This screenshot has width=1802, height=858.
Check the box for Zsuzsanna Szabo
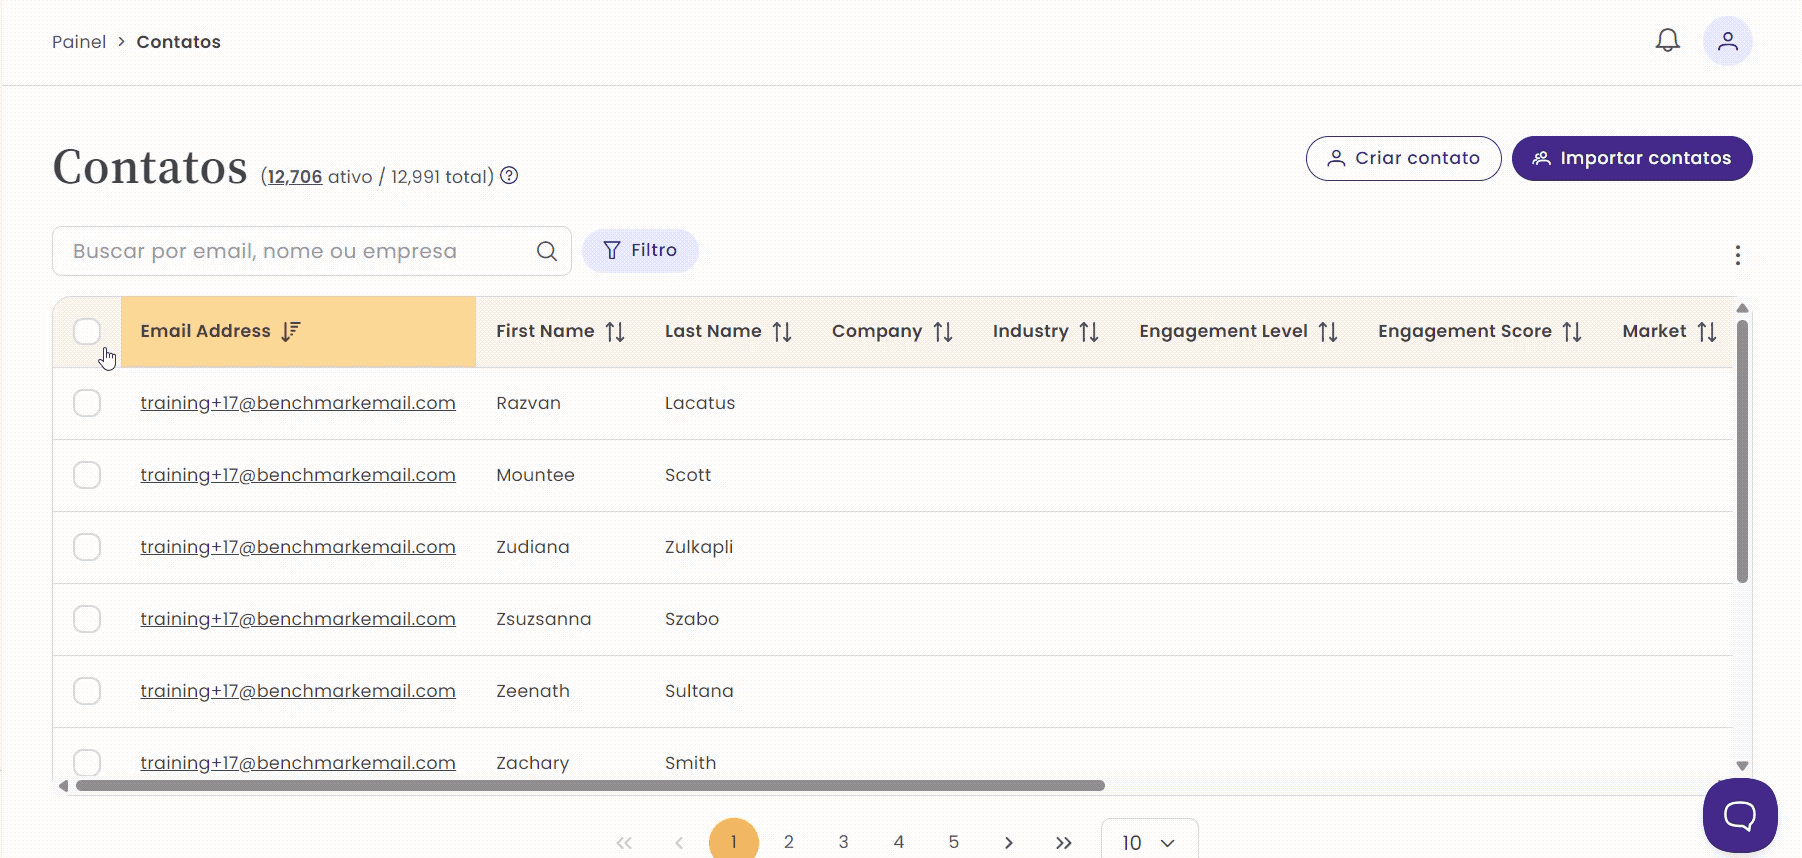(x=87, y=619)
